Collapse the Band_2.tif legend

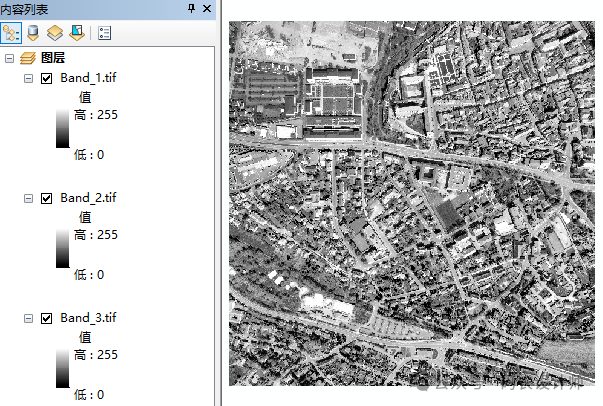[28, 198]
